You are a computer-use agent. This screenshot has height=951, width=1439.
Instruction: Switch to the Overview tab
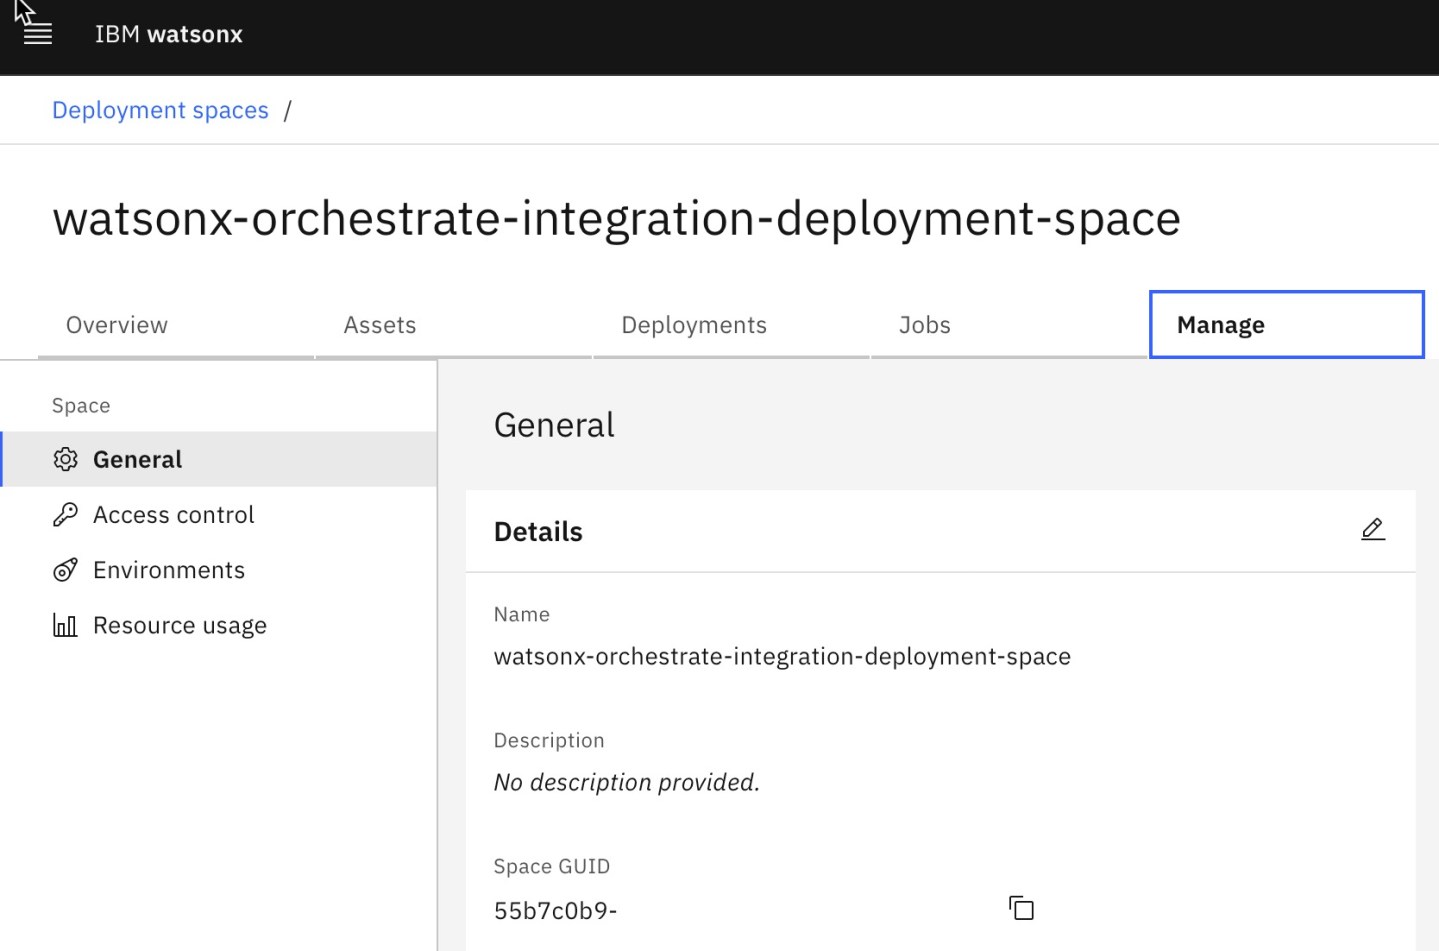coord(116,324)
